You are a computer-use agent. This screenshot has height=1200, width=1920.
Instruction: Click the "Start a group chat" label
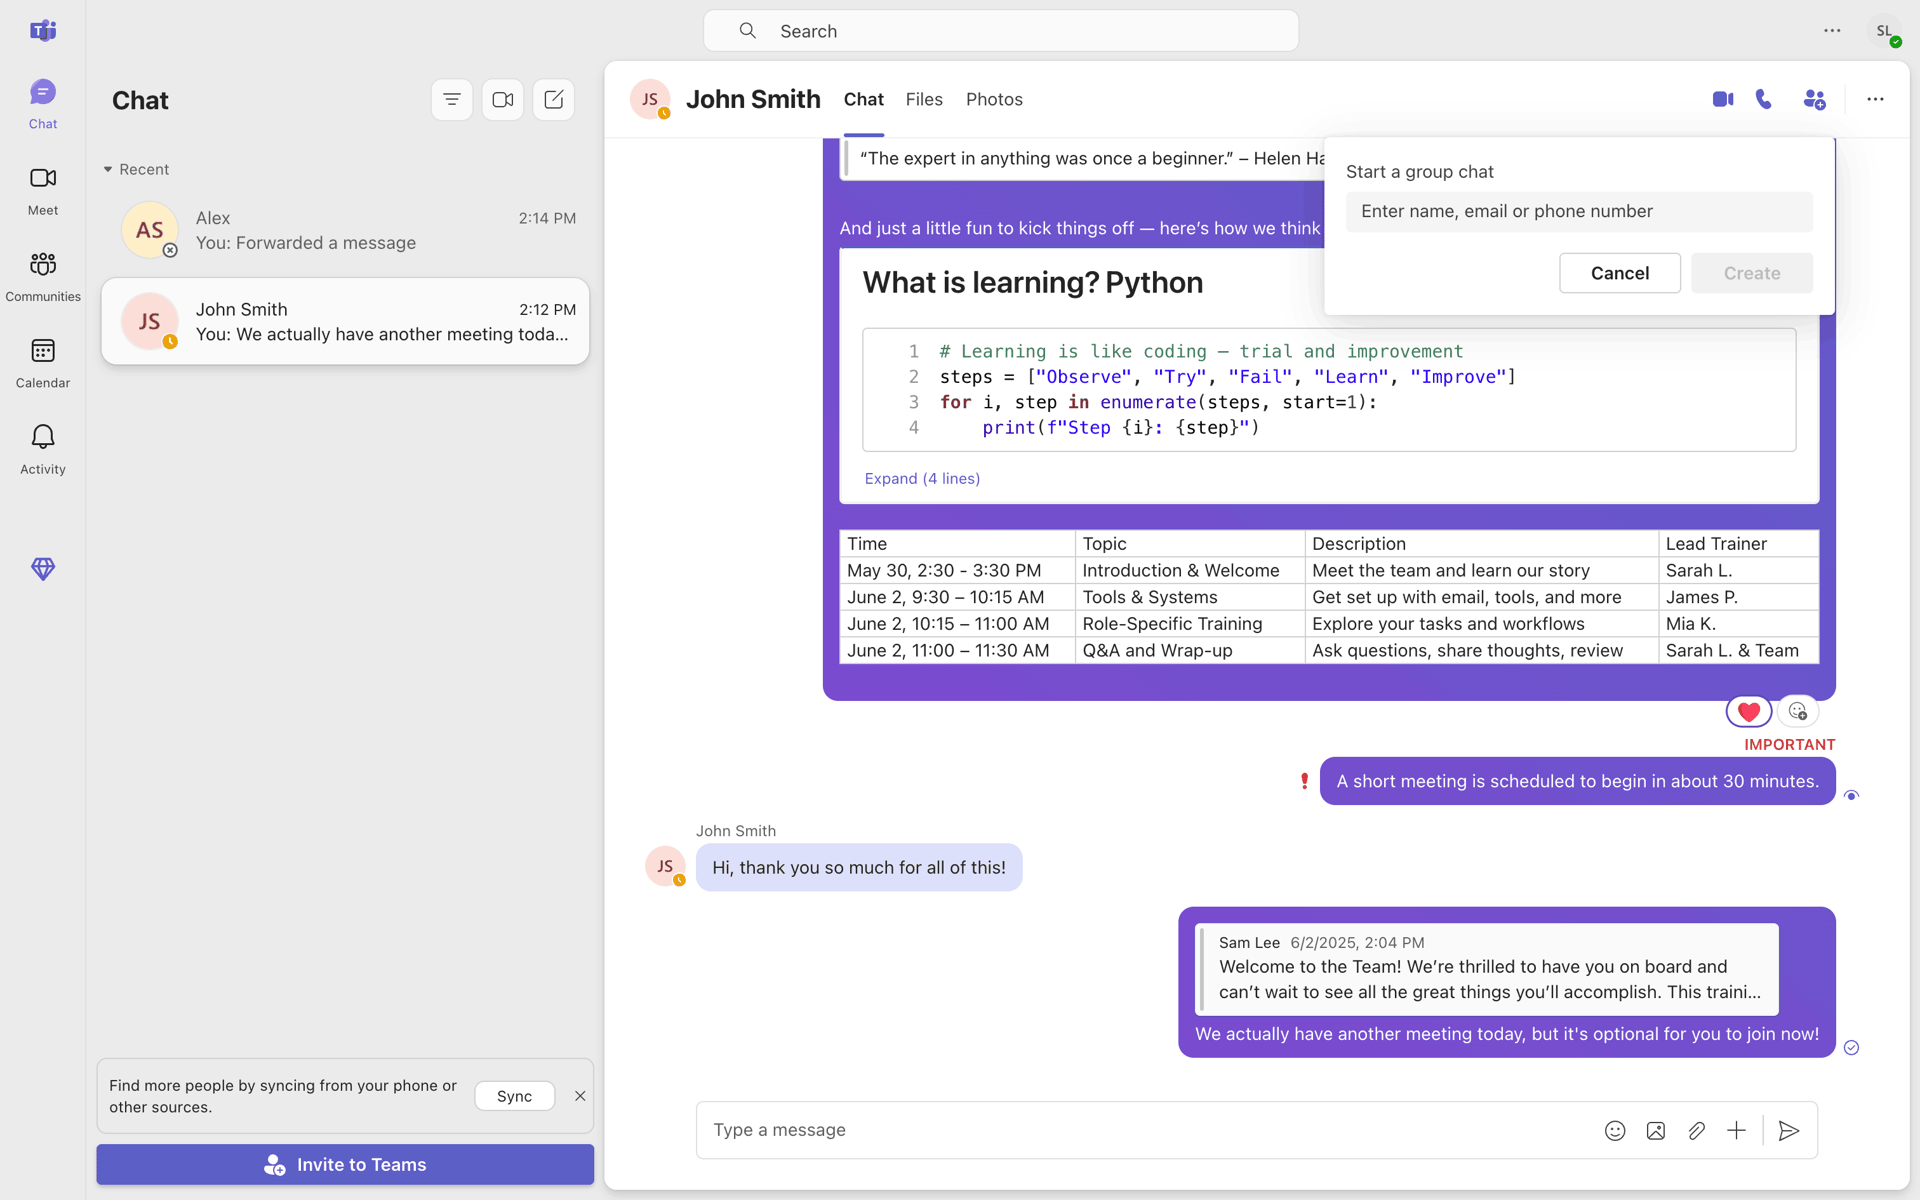click(1420, 172)
